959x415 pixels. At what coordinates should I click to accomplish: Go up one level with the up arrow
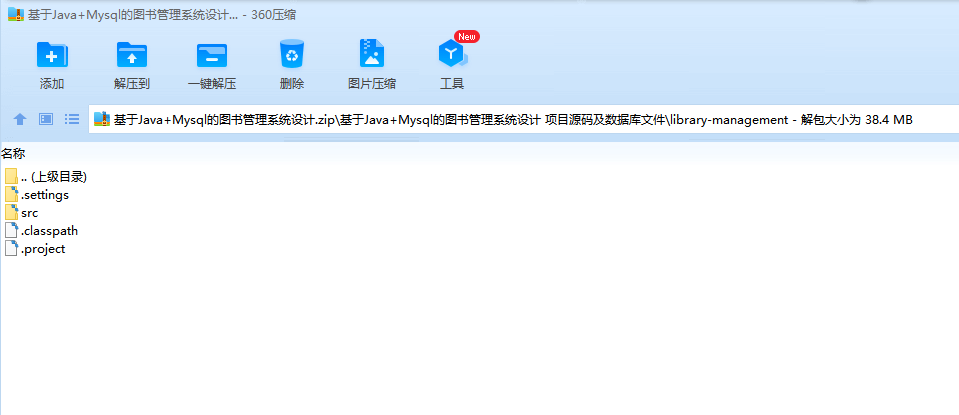(20, 119)
